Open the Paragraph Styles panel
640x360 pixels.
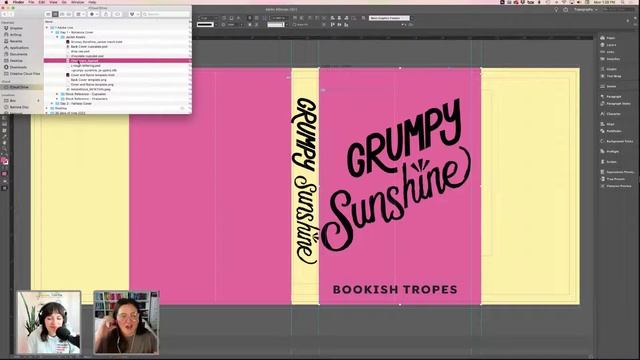616,104
